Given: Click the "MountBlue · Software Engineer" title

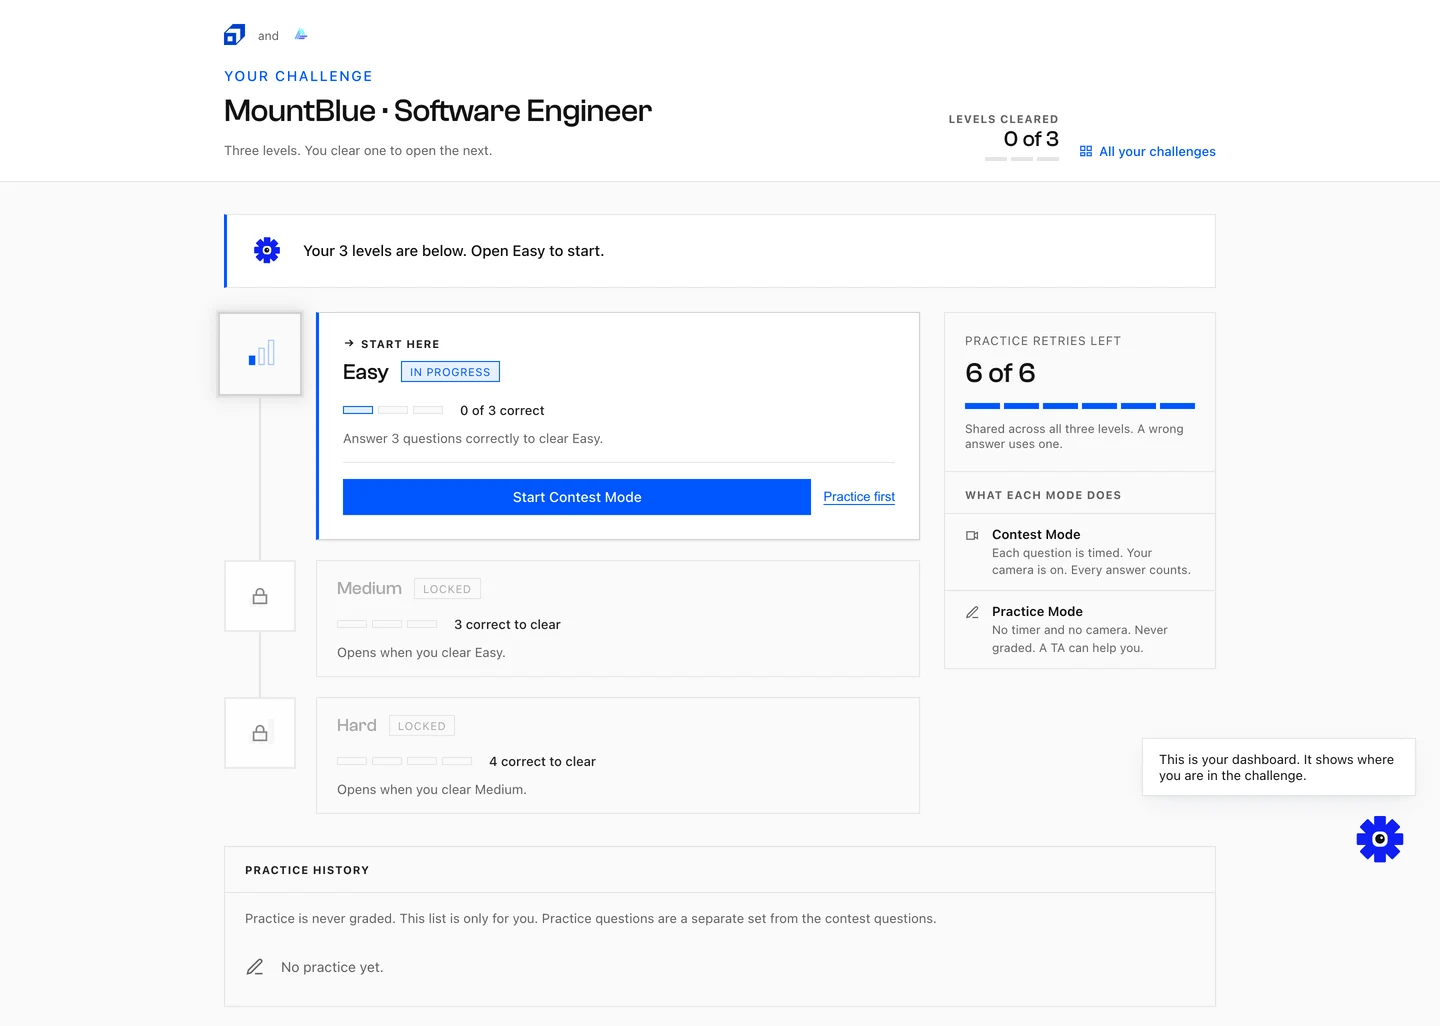Looking at the screenshot, I should (x=438, y=111).
